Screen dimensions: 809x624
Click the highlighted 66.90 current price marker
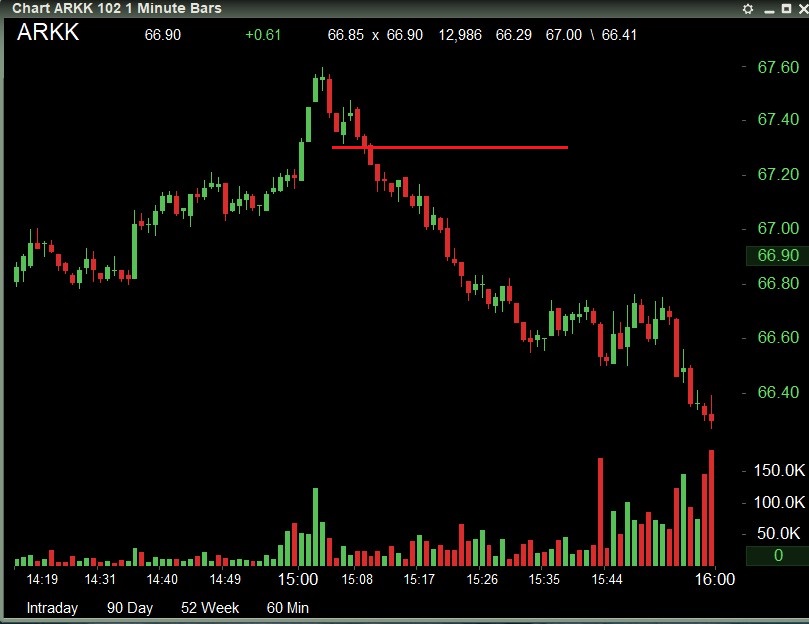(778, 255)
